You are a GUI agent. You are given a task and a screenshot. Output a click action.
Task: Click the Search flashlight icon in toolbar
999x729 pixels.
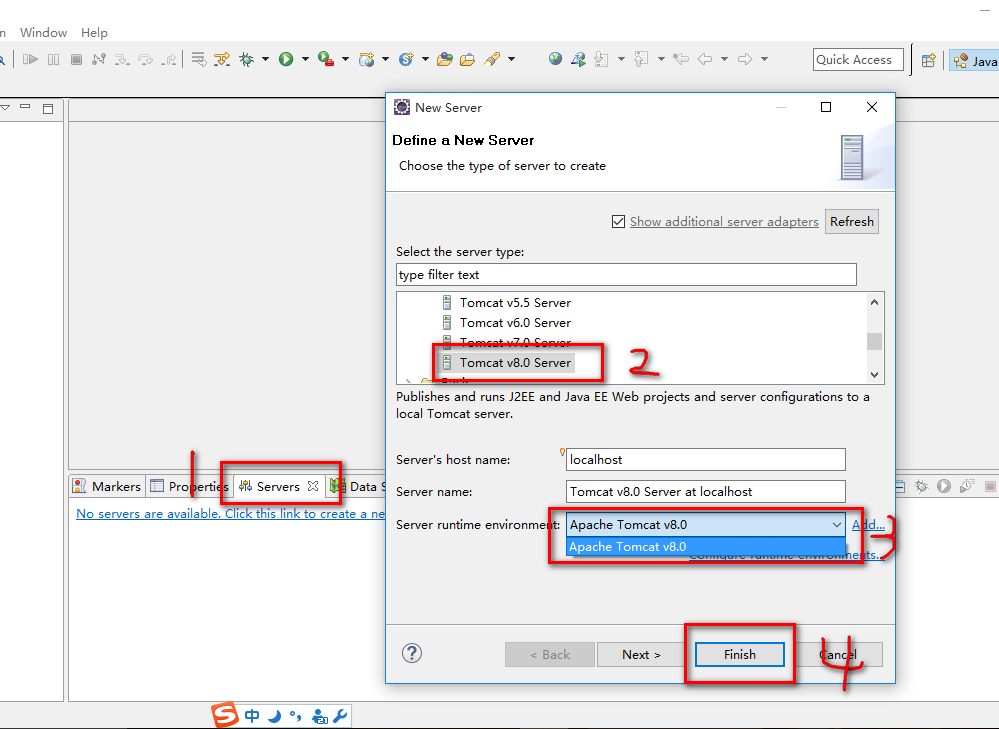(492, 59)
